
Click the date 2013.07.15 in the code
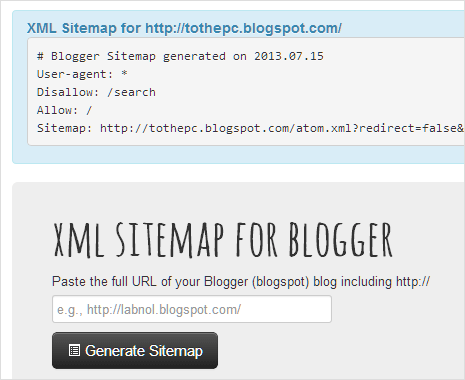tap(289, 56)
